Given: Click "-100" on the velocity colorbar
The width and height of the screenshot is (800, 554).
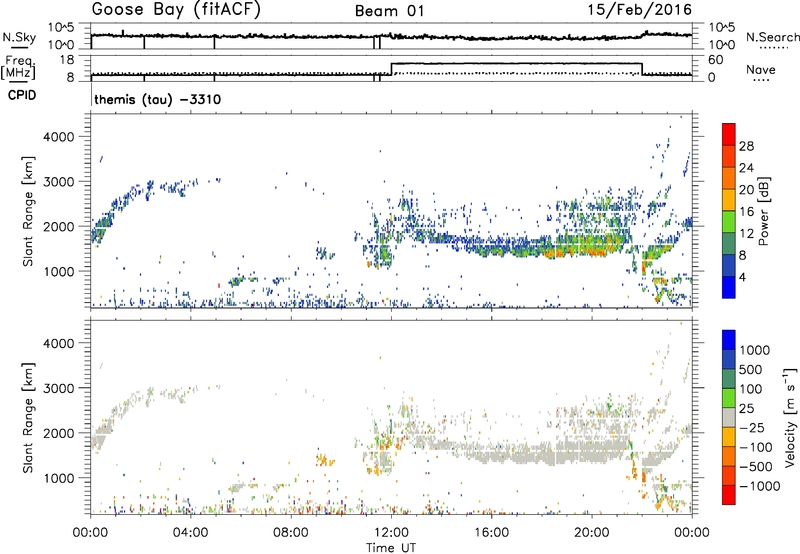Looking at the screenshot, I should pos(755,447).
